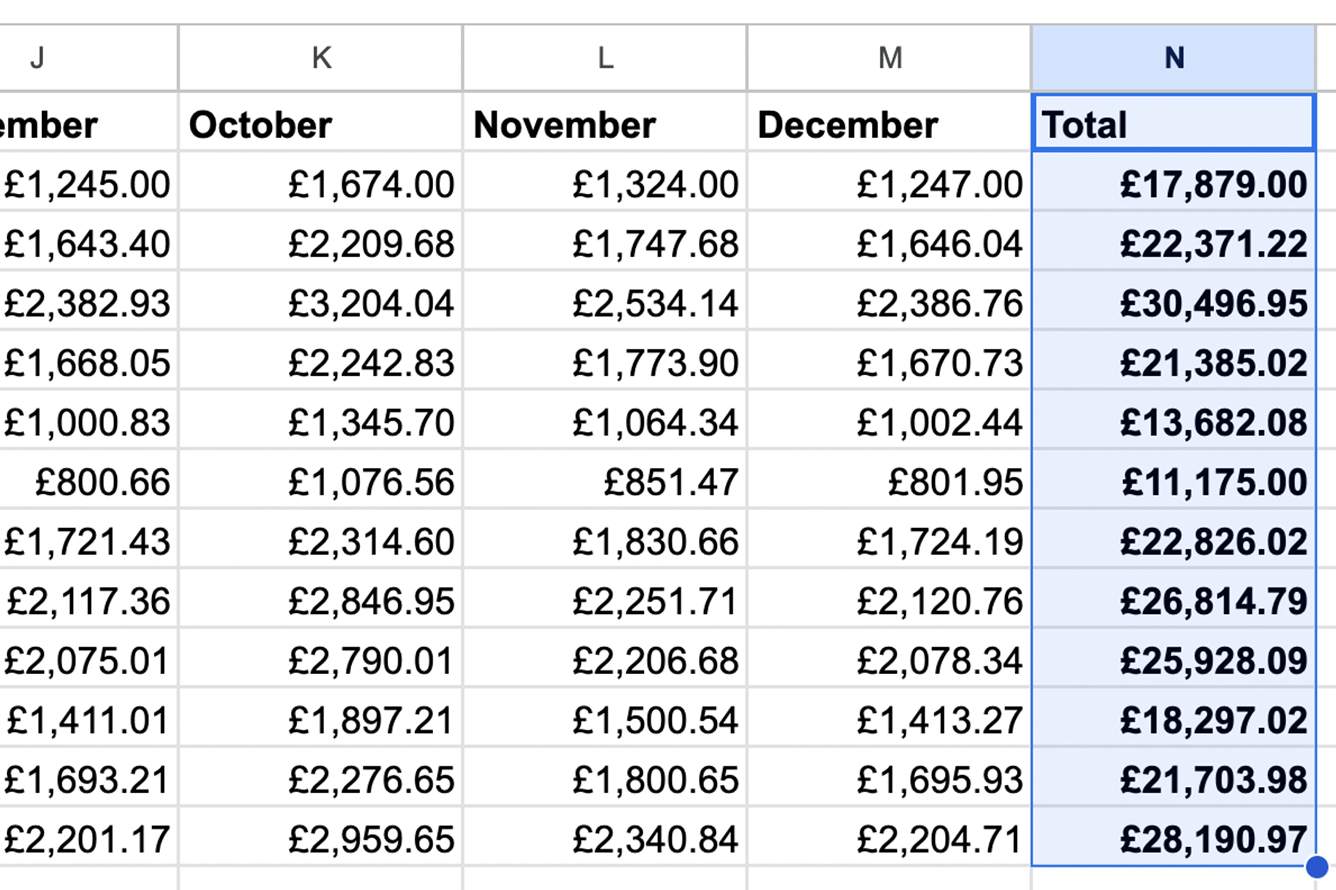1336x890 pixels.
Task: Select the cell containing £800.66
Action: 90,482
